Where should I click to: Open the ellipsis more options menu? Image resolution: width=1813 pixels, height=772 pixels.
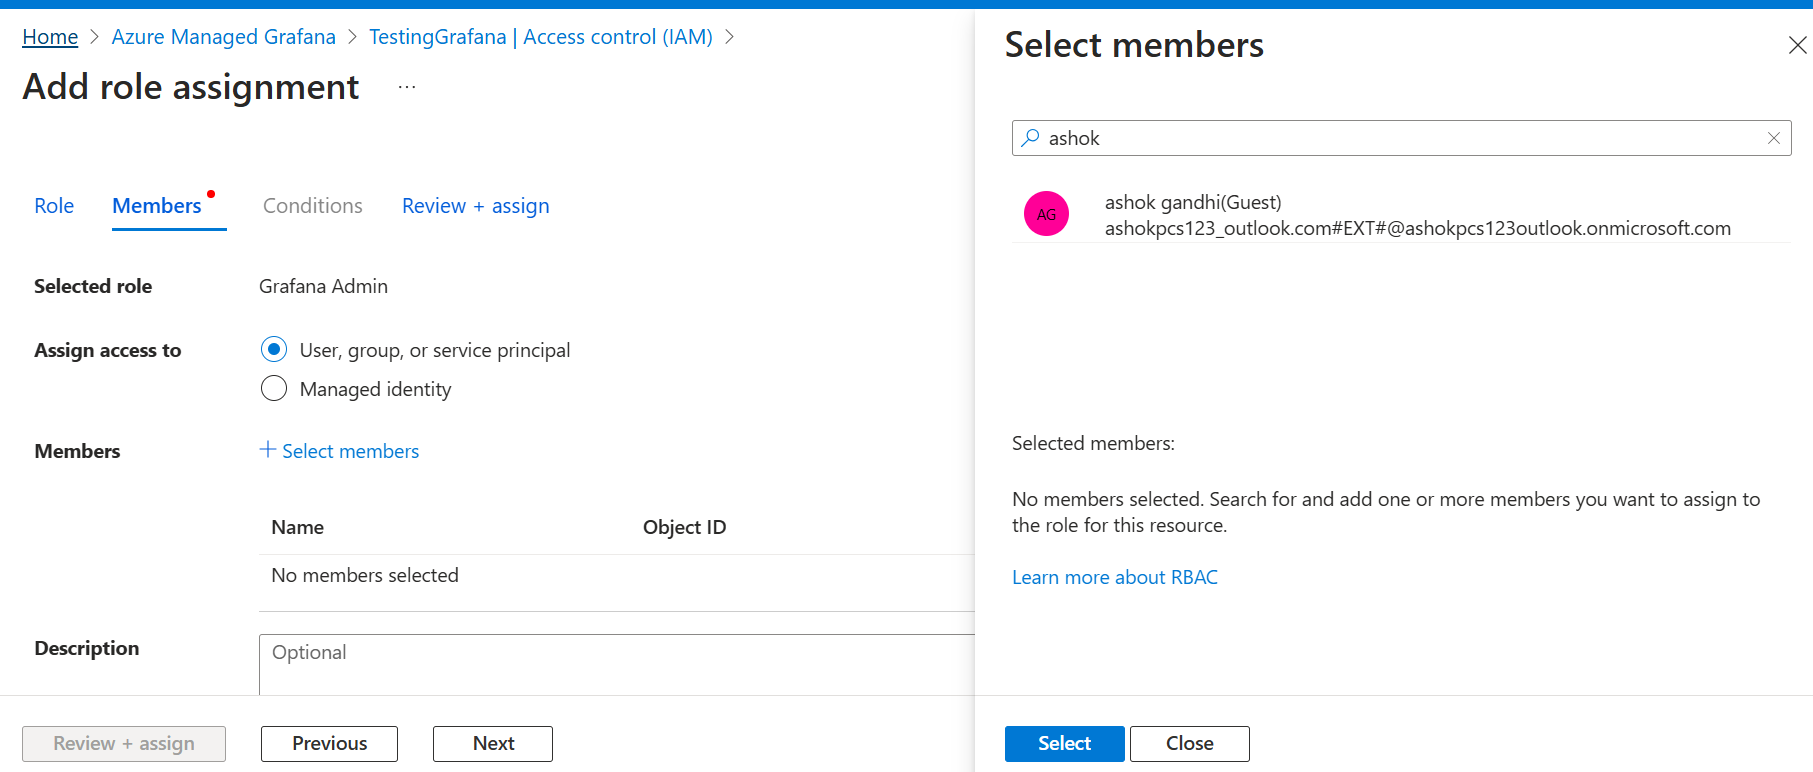pyautogui.click(x=406, y=87)
